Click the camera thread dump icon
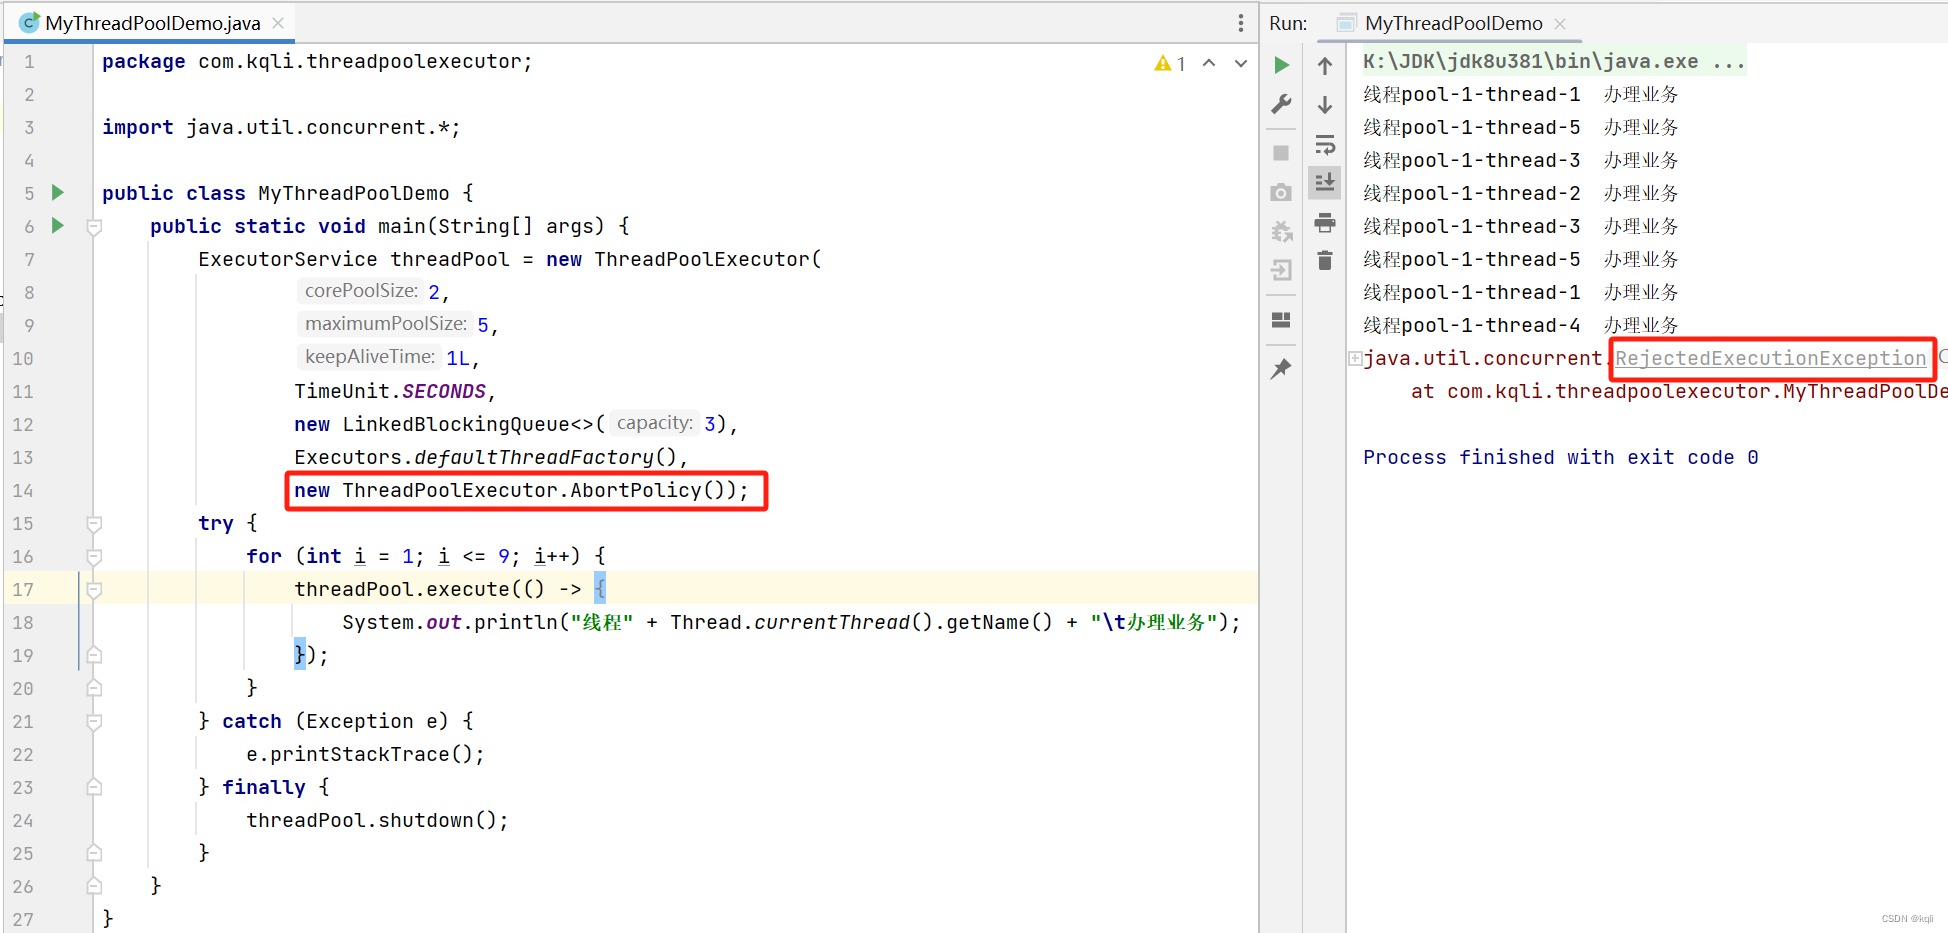The height and width of the screenshot is (933, 1948). point(1281,192)
